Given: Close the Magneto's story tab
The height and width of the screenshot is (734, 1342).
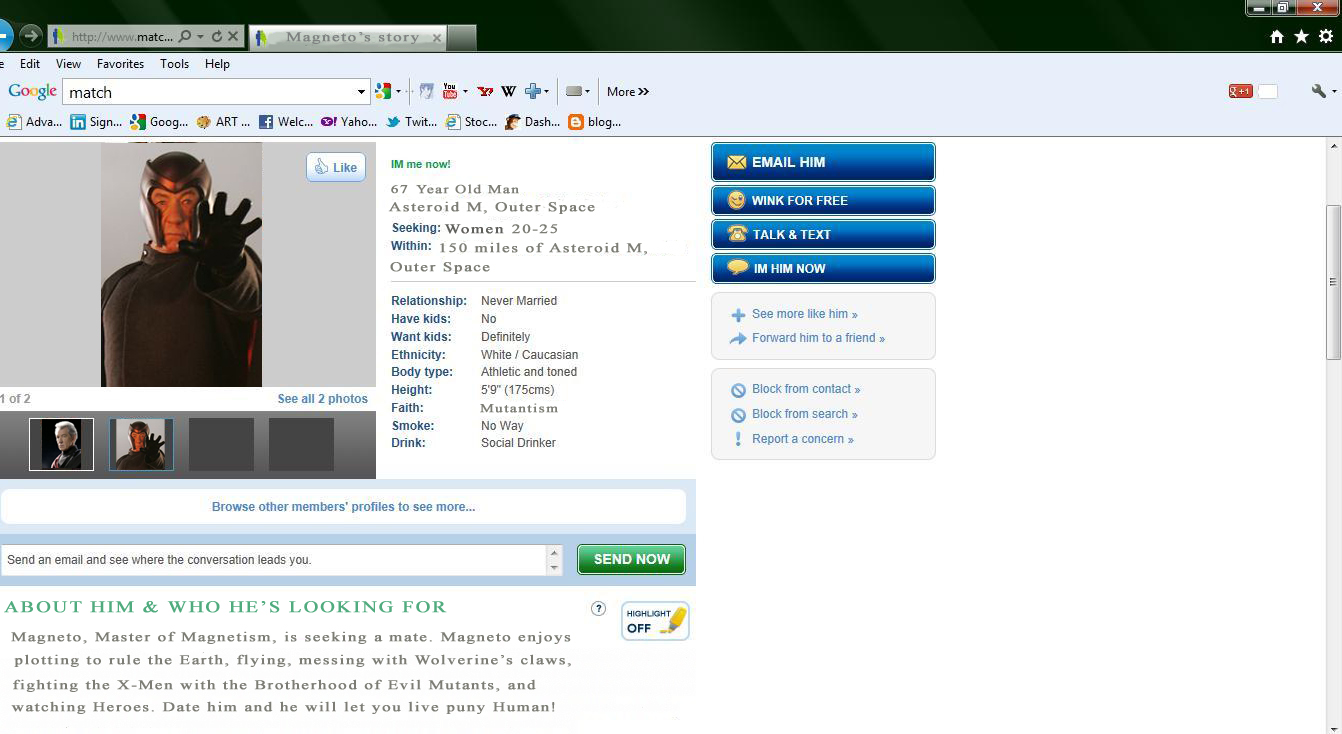Looking at the screenshot, I should (436, 37).
